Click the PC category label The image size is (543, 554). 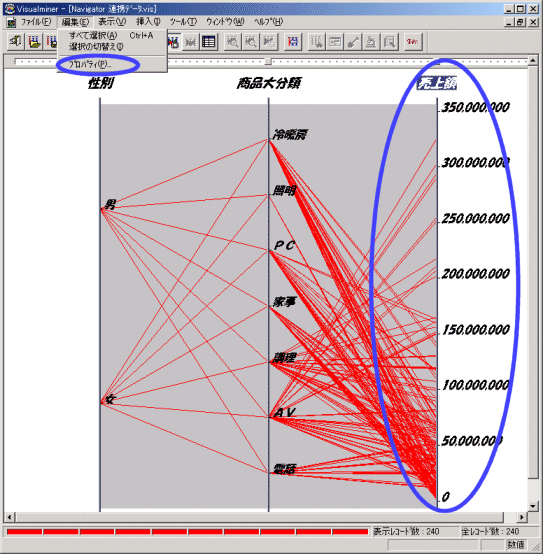284,245
